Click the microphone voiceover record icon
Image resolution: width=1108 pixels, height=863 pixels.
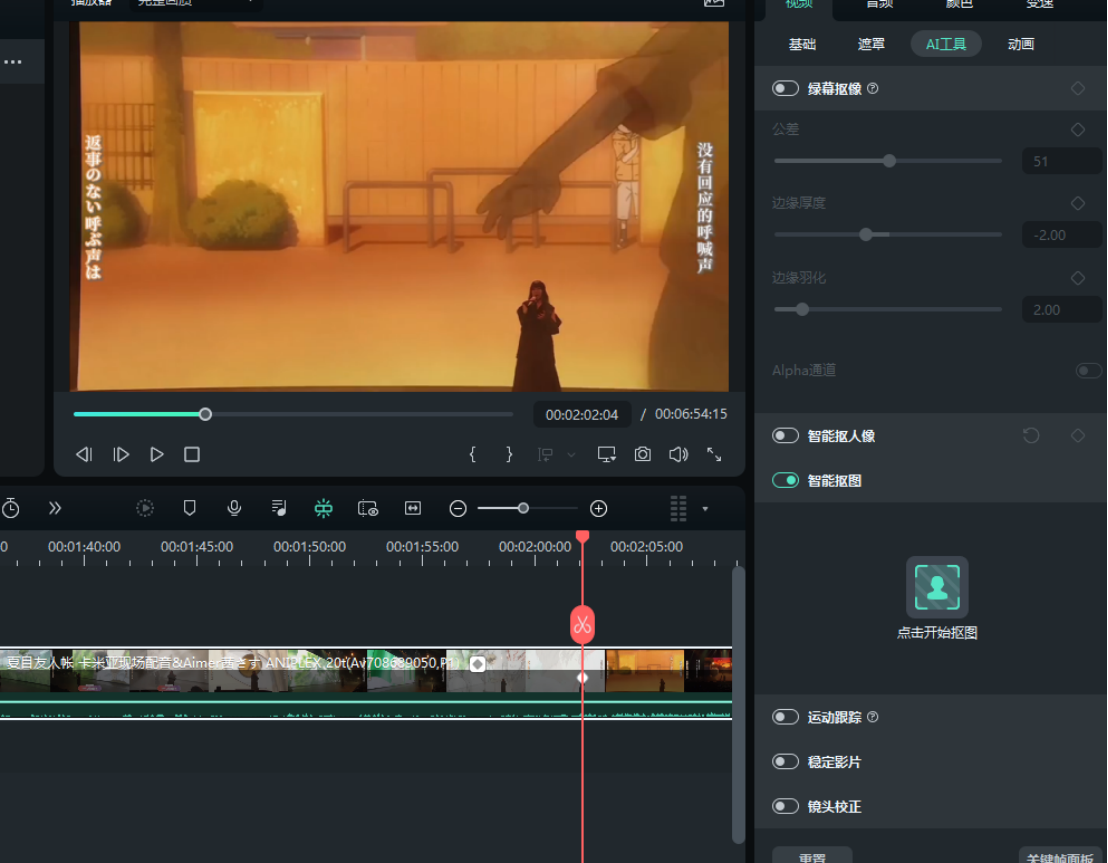click(234, 508)
